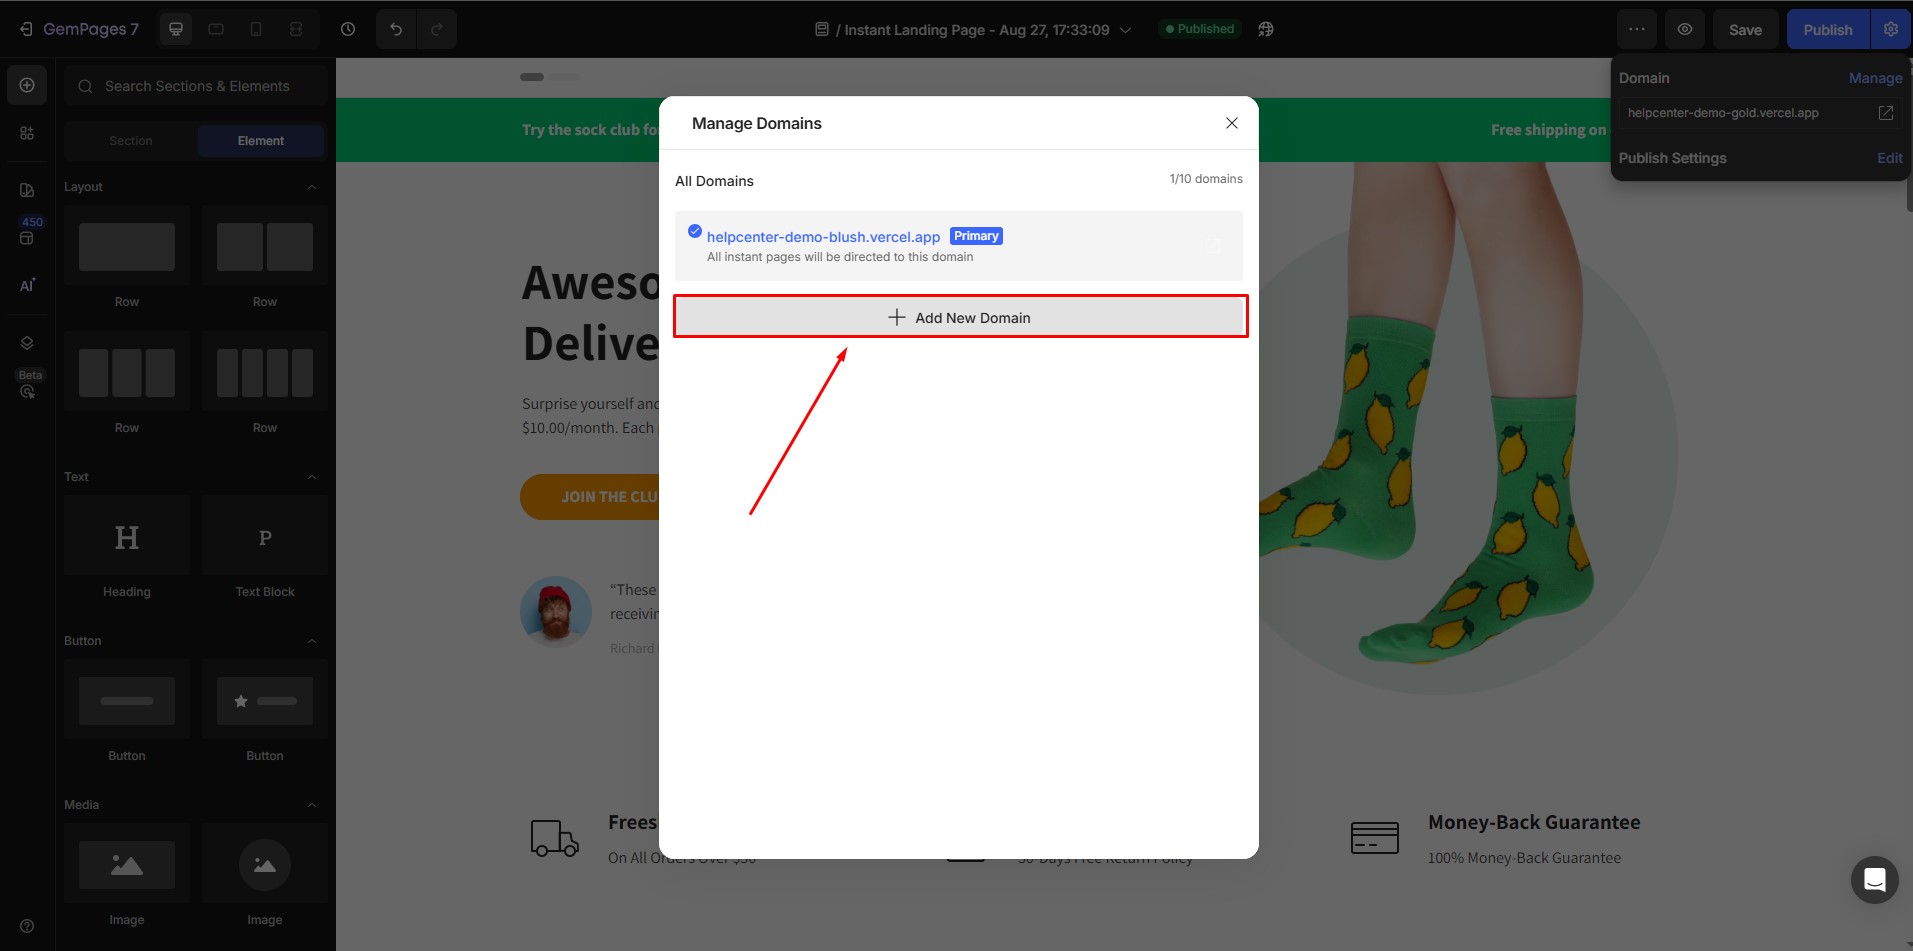Click the Search Sections & Elements field
Viewport: 1913px width, 951px height.
click(x=195, y=86)
